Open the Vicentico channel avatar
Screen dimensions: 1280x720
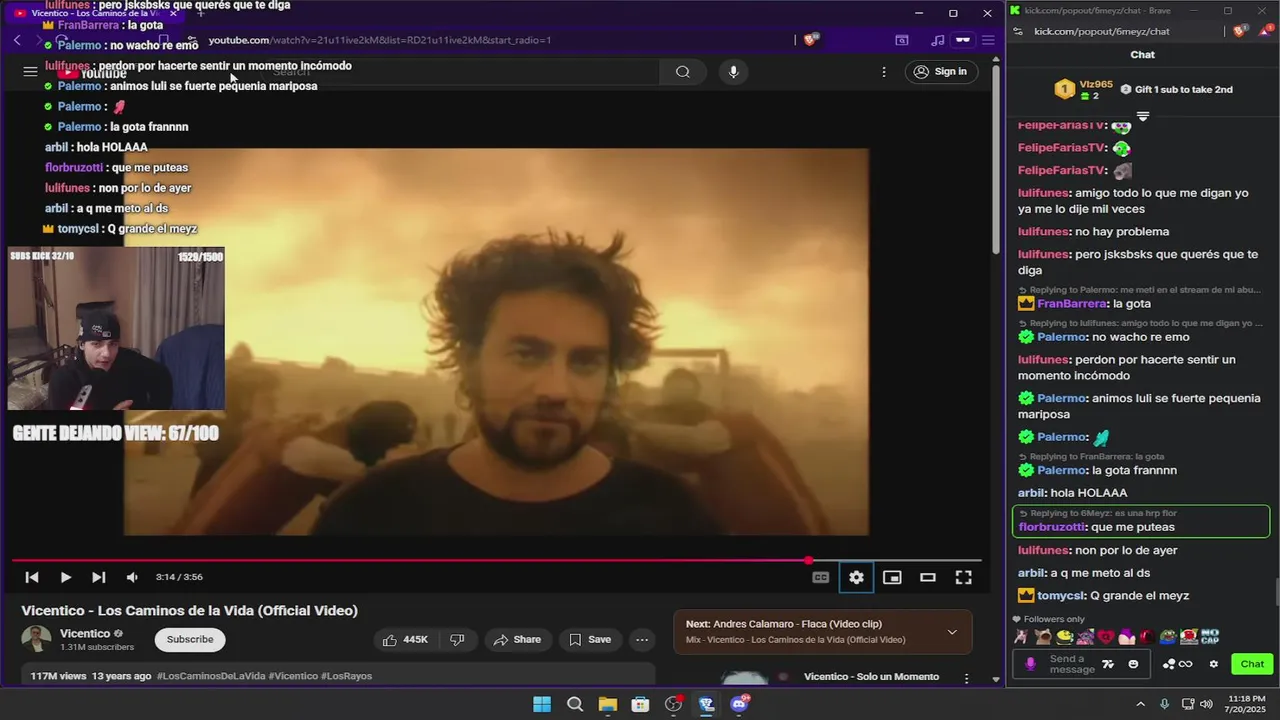pos(37,639)
